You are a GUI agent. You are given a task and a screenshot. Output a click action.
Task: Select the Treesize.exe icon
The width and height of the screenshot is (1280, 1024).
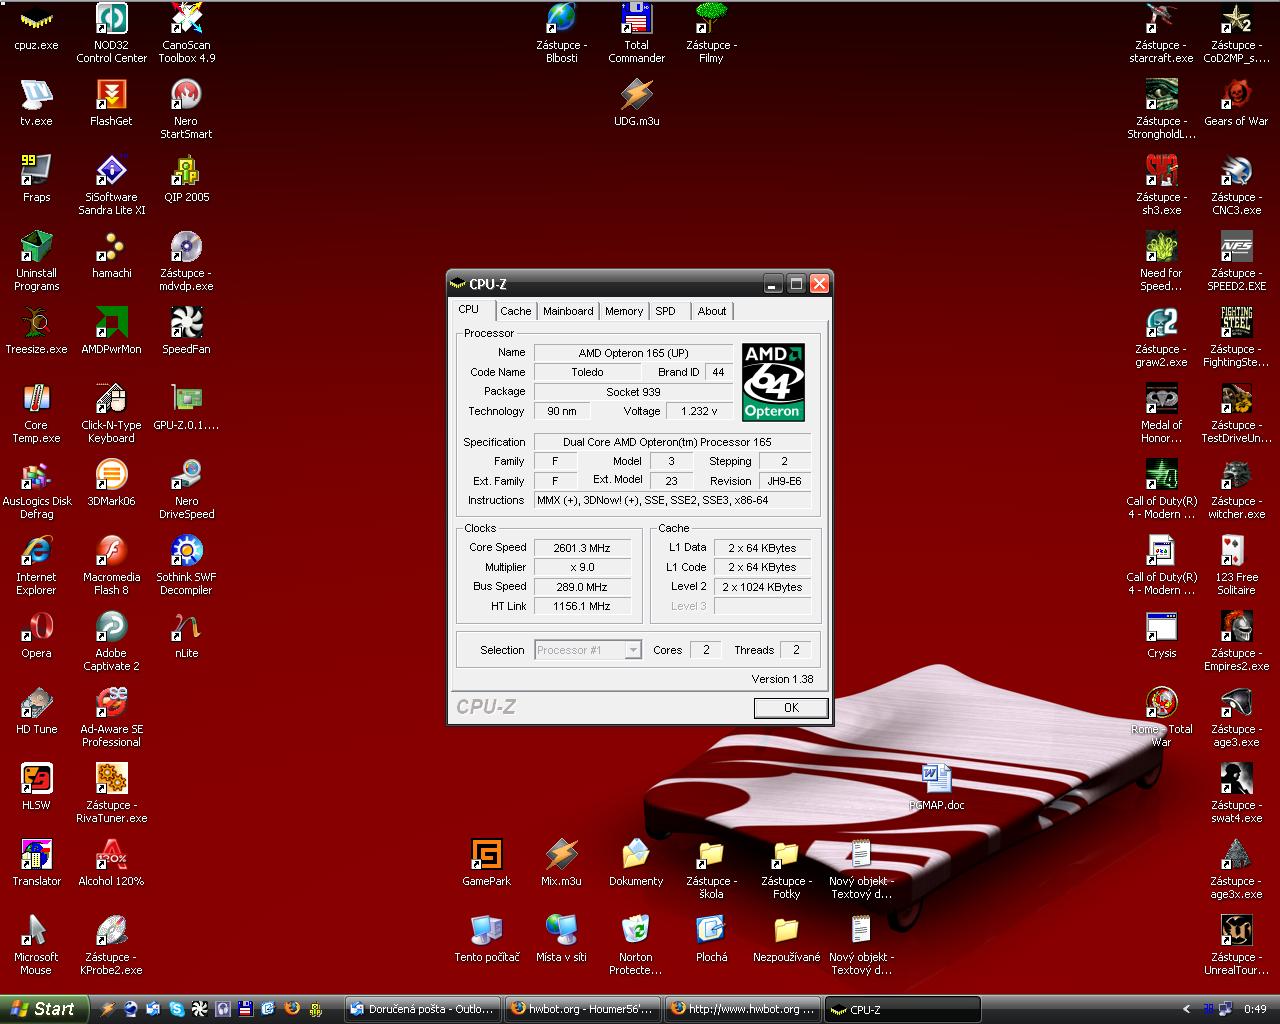click(x=36, y=331)
